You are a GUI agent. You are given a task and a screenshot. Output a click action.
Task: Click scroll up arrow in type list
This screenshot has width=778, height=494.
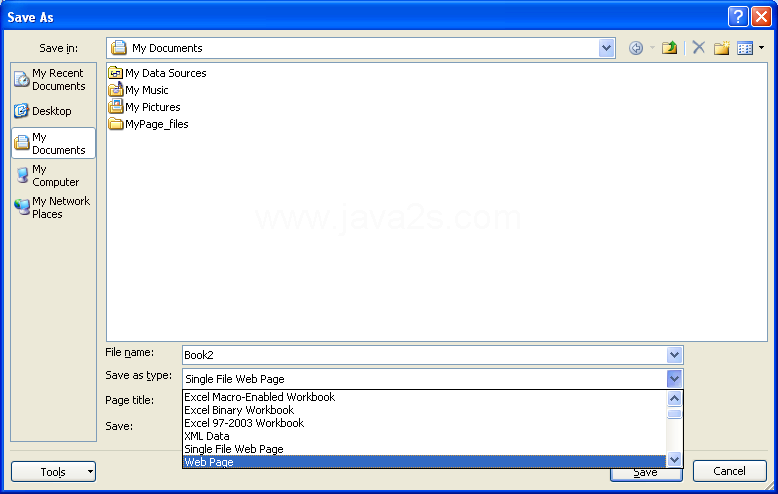(x=674, y=398)
